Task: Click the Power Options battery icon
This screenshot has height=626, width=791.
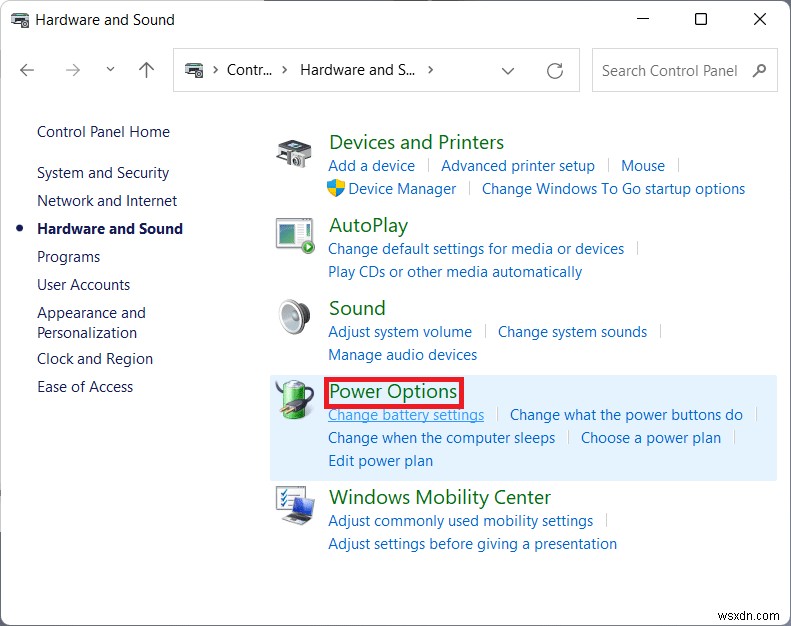Action: pos(295,401)
